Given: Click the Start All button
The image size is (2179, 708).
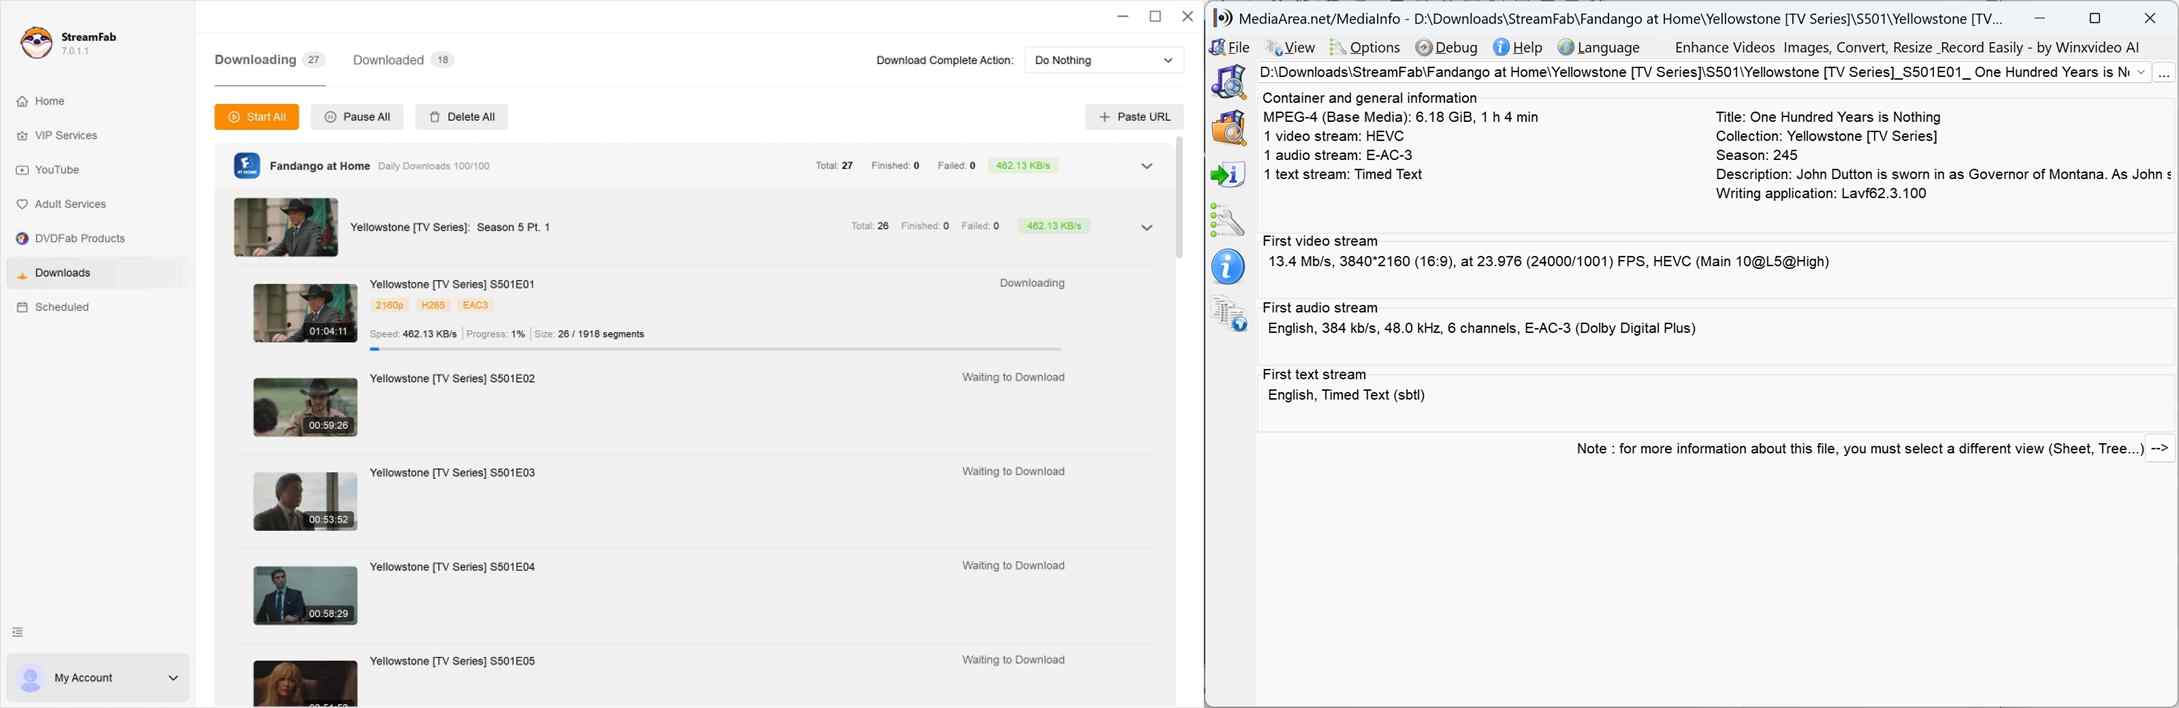Looking at the screenshot, I should (257, 117).
